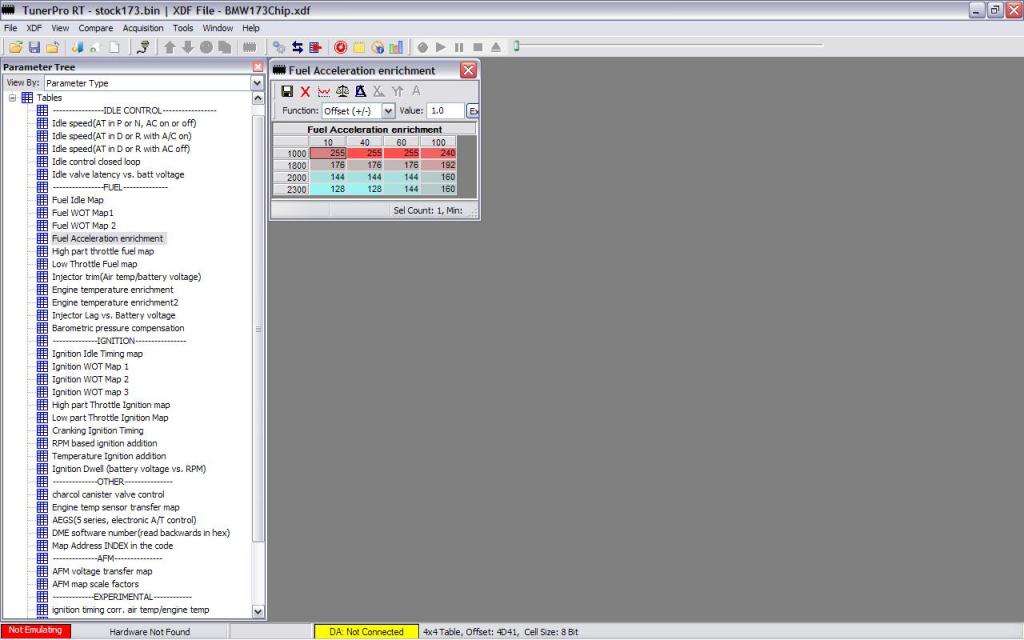
Task: Open the View By dropdown
Action: [x=257, y=83]
